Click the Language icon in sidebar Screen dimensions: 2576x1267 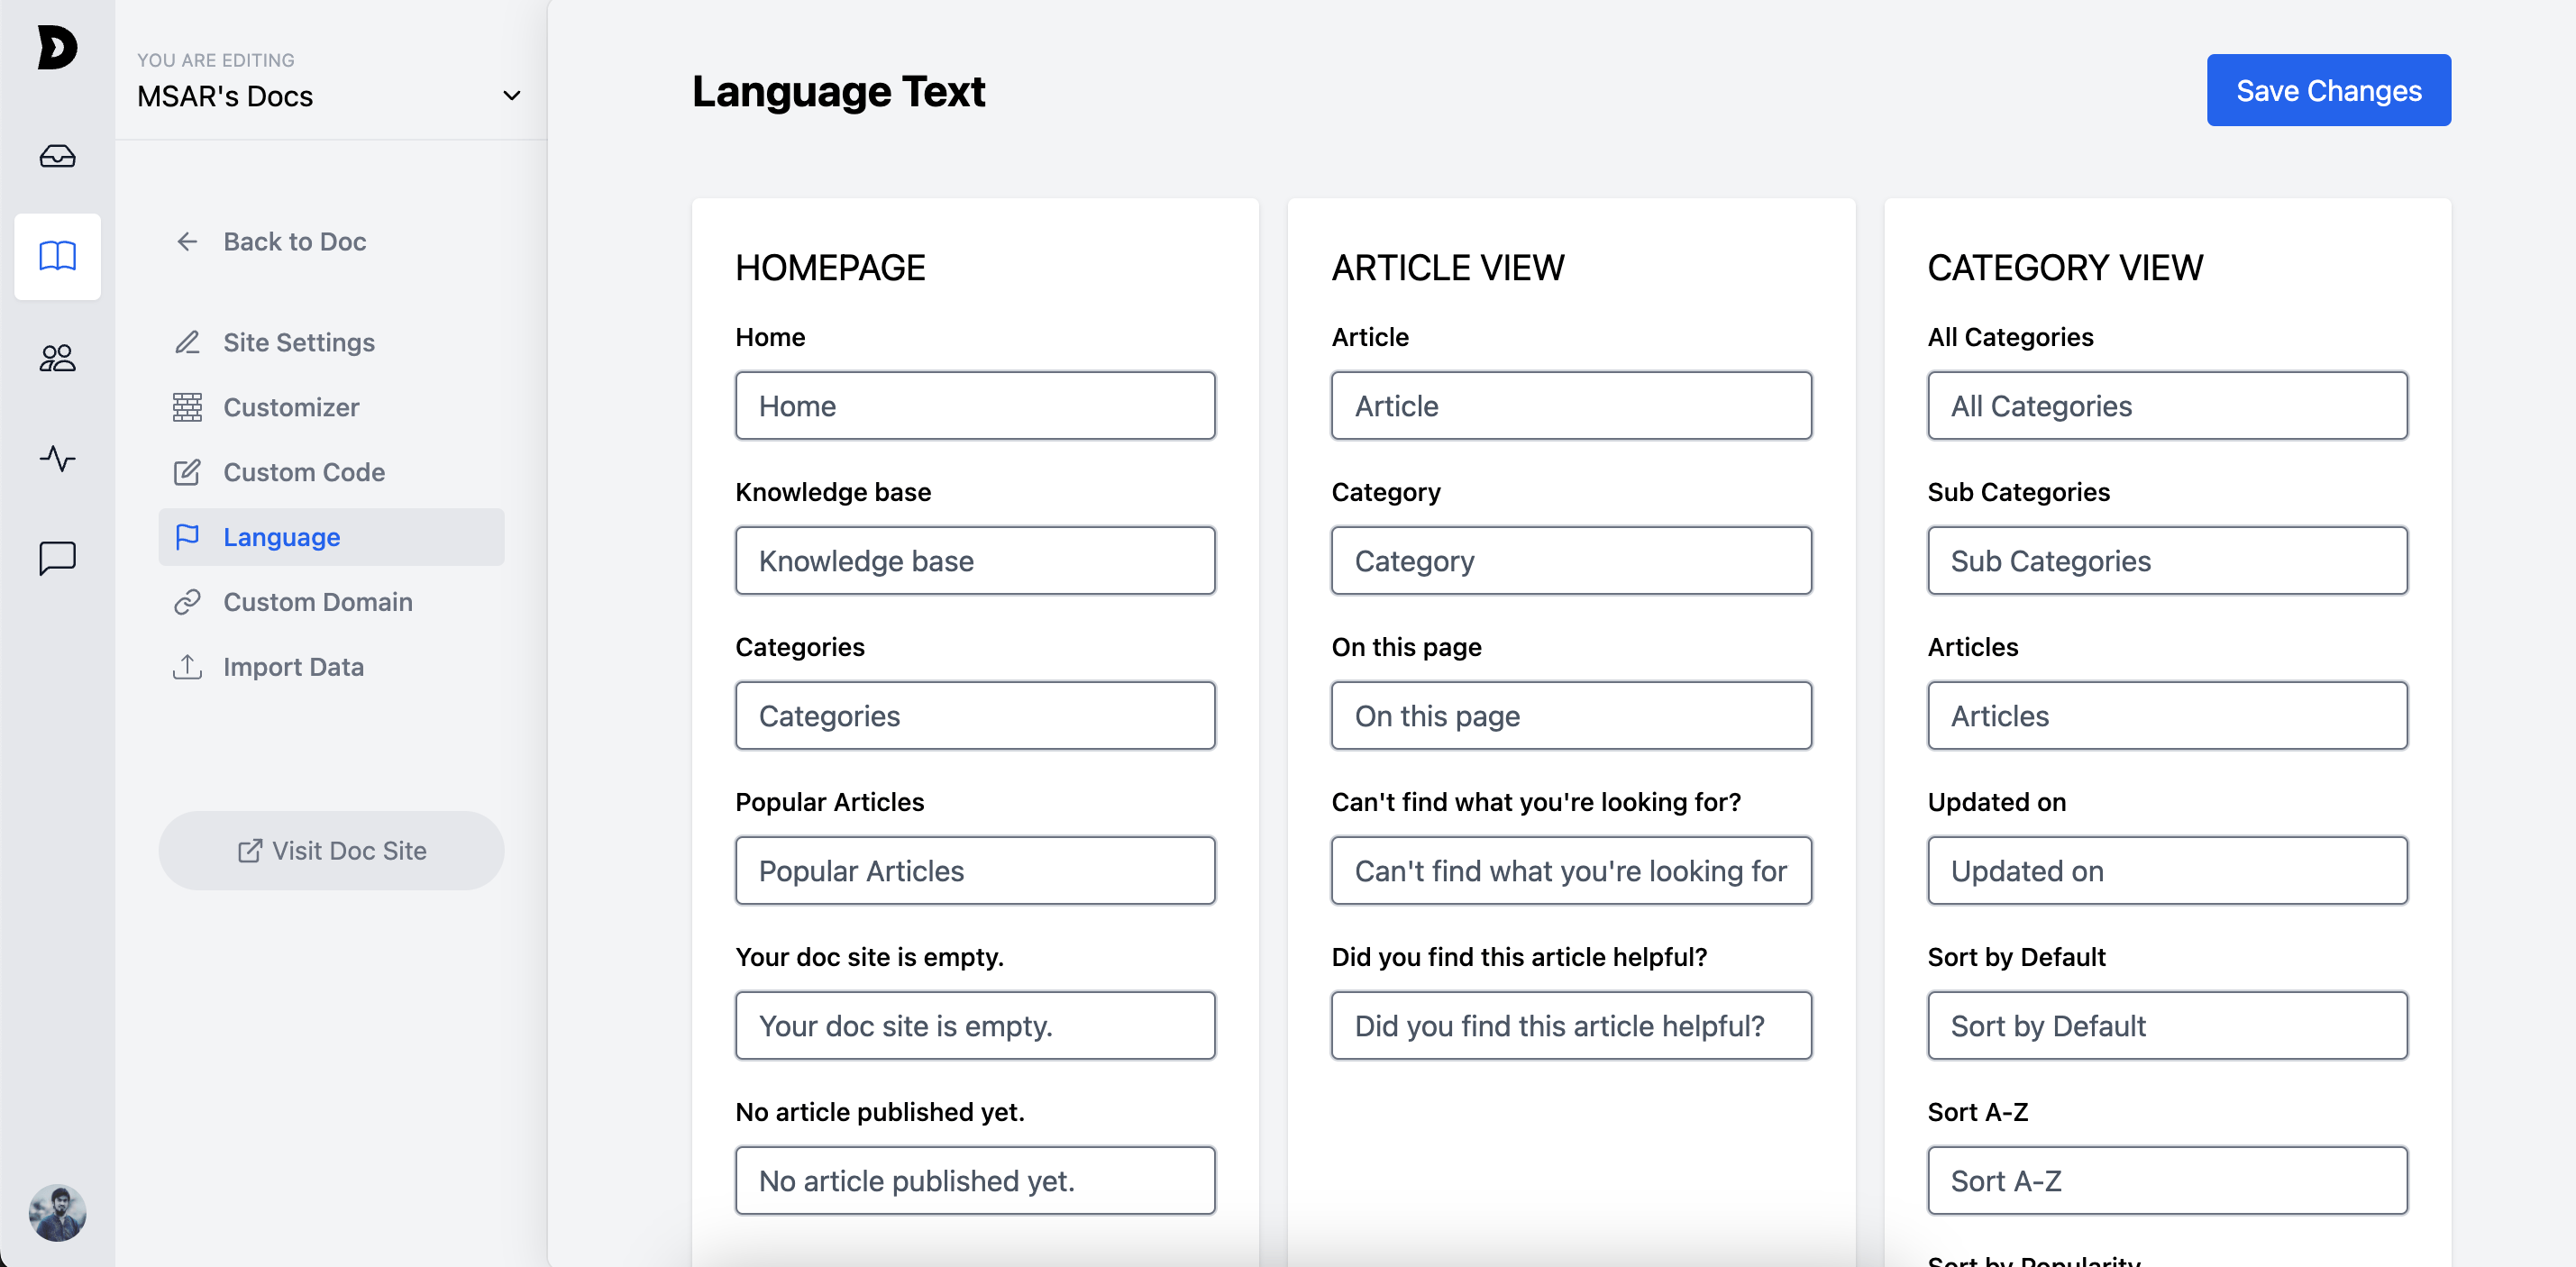point(187,535)
